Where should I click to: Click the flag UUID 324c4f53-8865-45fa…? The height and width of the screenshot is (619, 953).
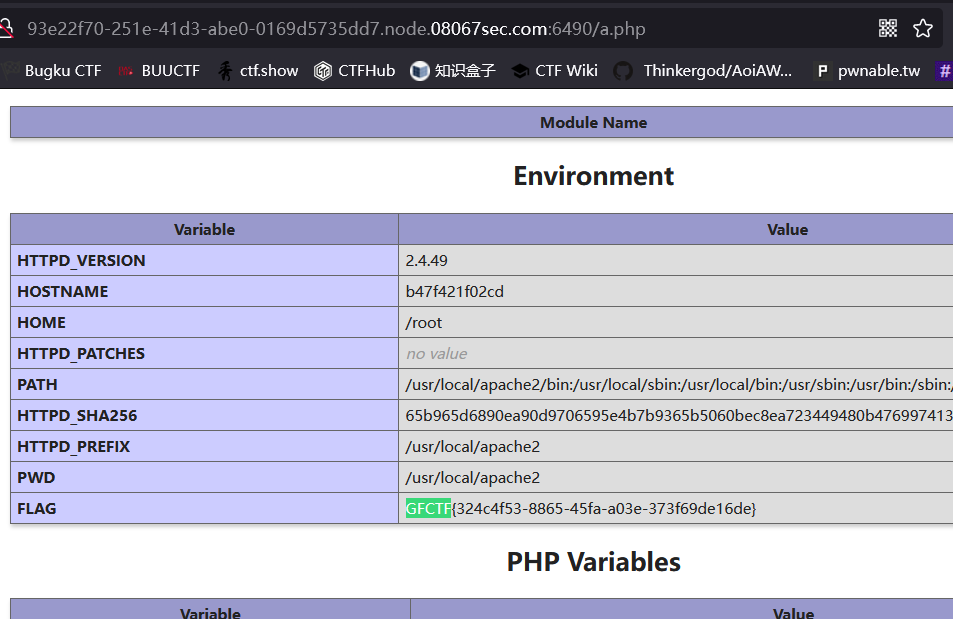pyautogui.click(x=604, y=508)
